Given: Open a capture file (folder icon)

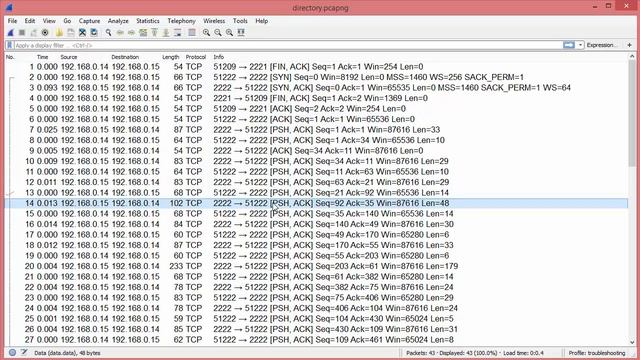Looking at the screenshot, I should [x=59, y=33].
